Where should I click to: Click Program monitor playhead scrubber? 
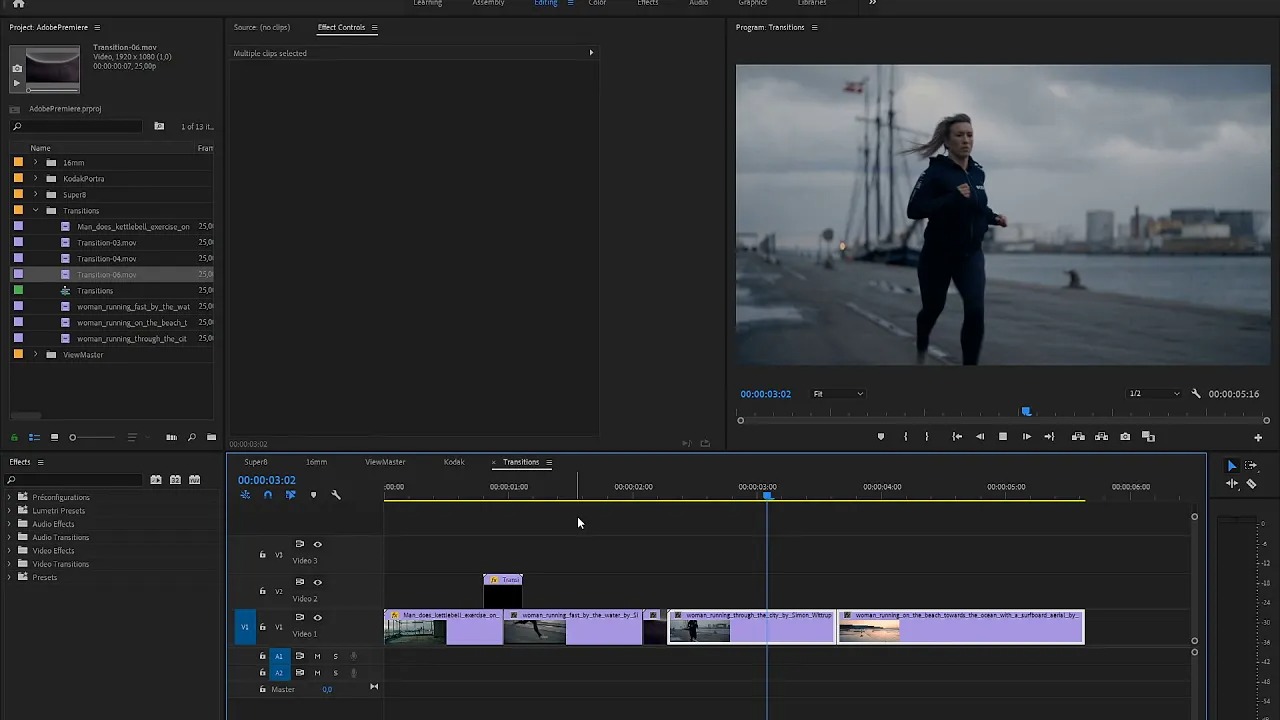click(1026, 411)
